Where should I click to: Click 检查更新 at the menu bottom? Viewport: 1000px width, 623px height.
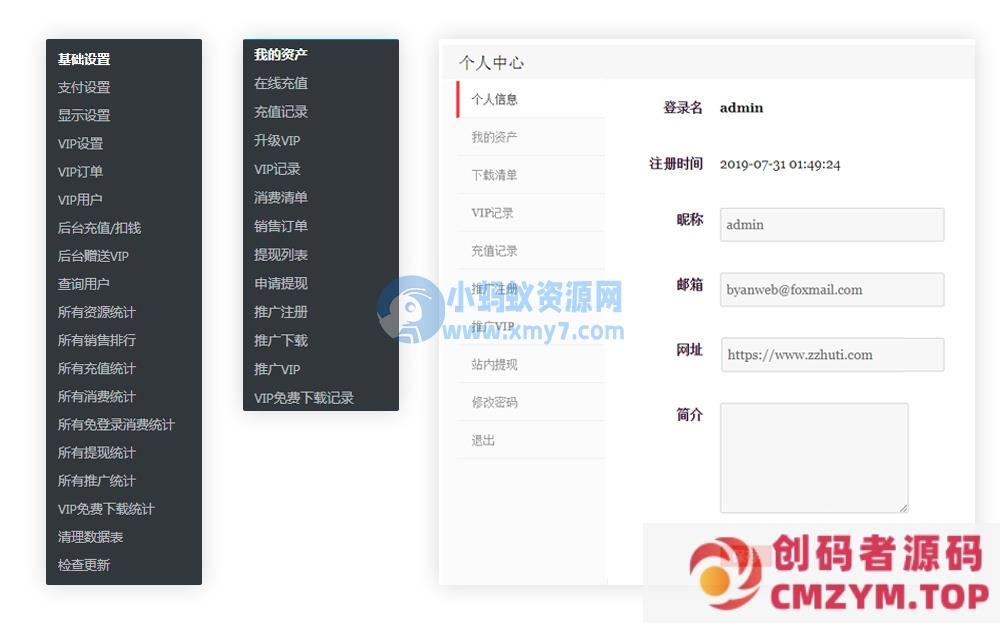(84, 565)
